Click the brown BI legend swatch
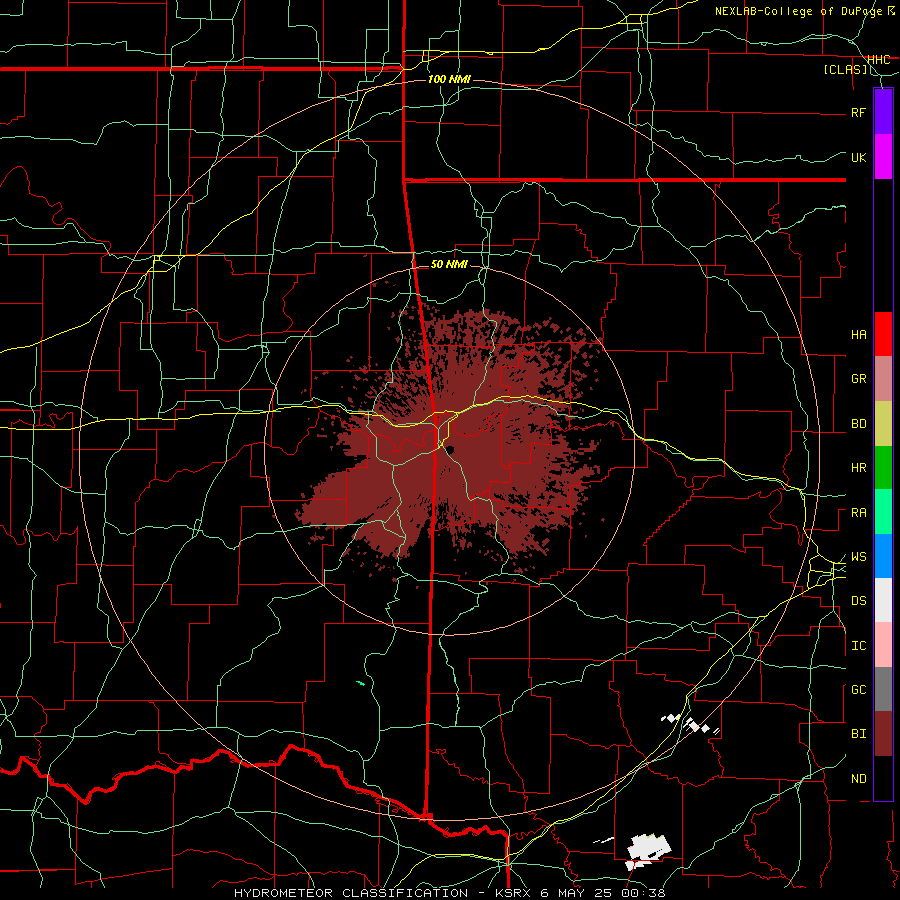The width and height of the screenshot is (900, 900). click(883, 734)
